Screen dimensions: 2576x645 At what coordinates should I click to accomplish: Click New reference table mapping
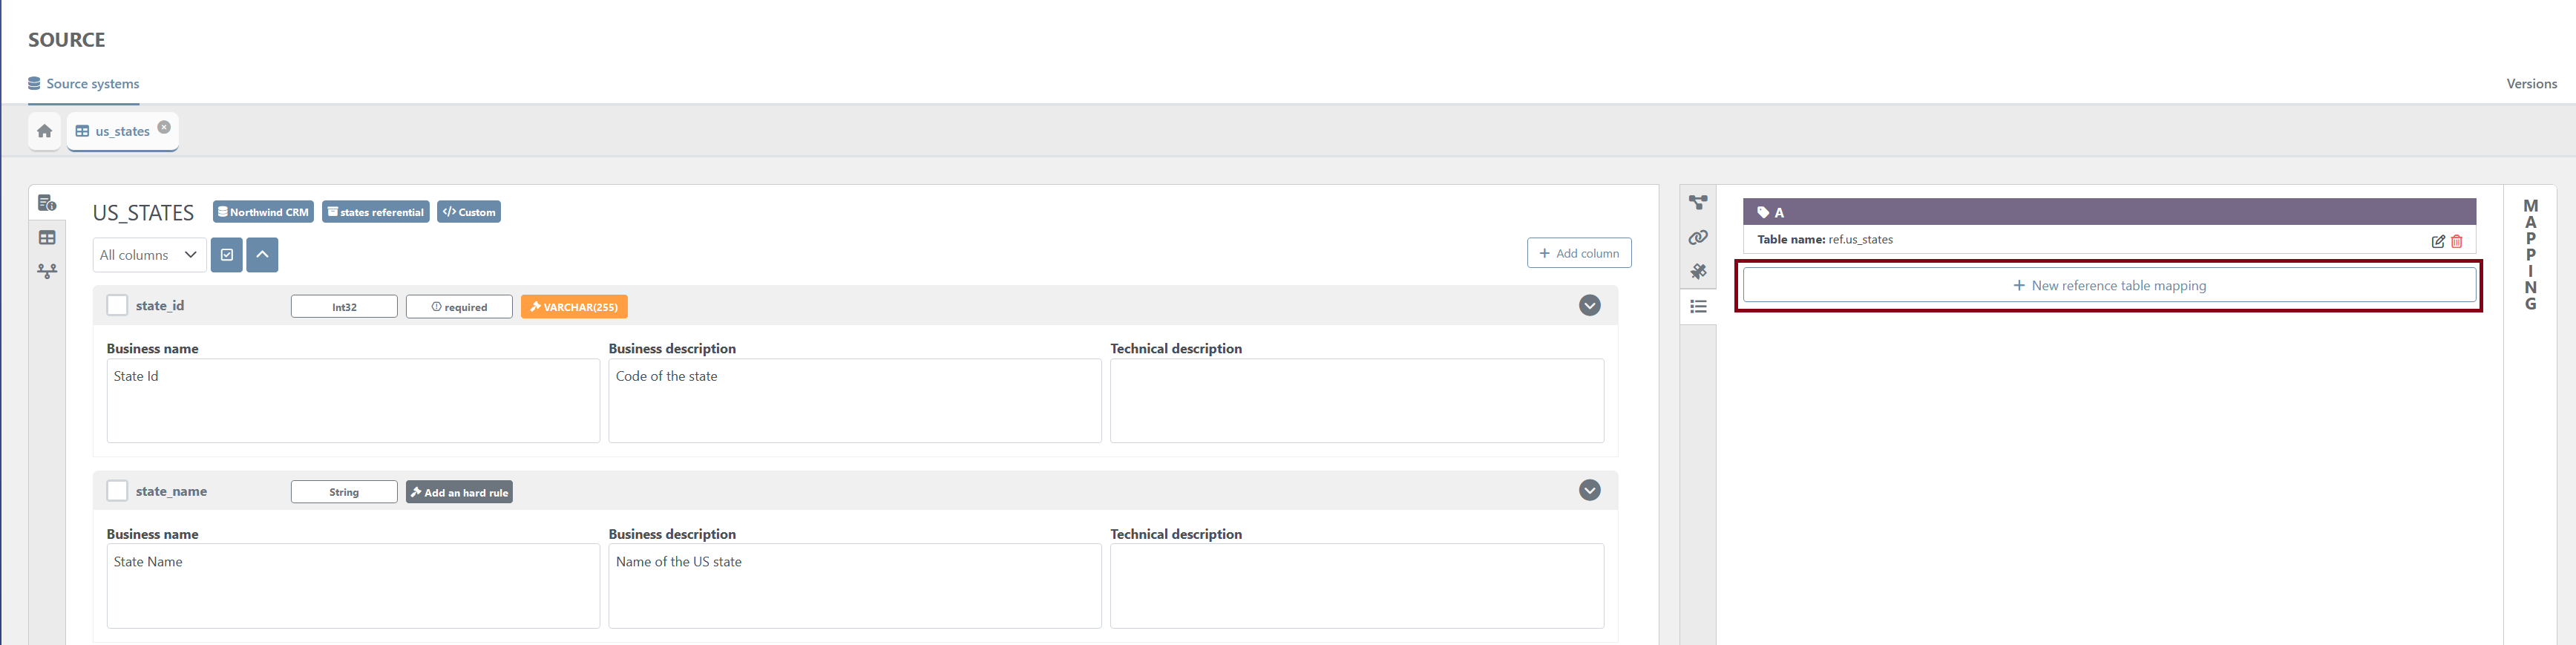point(2109,285)
